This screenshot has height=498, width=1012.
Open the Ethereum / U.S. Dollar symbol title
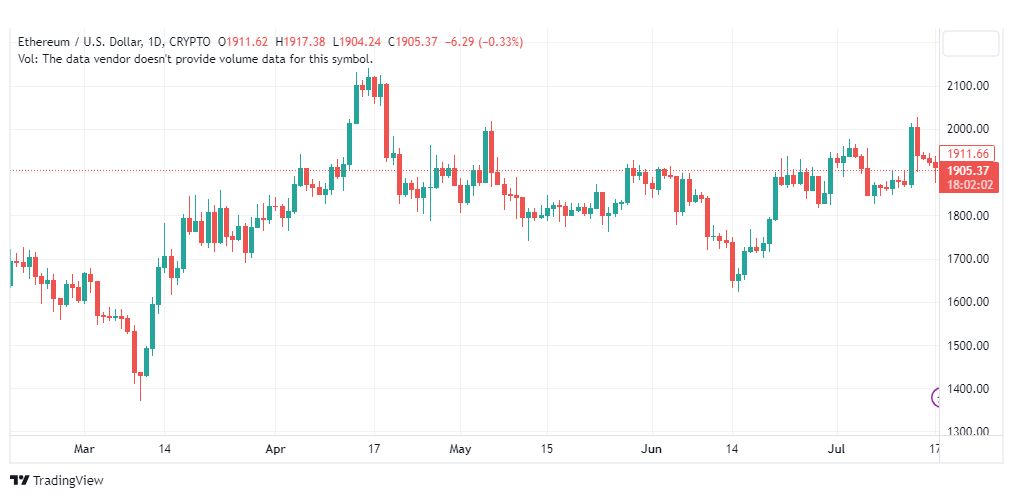(x=80, y=42)
